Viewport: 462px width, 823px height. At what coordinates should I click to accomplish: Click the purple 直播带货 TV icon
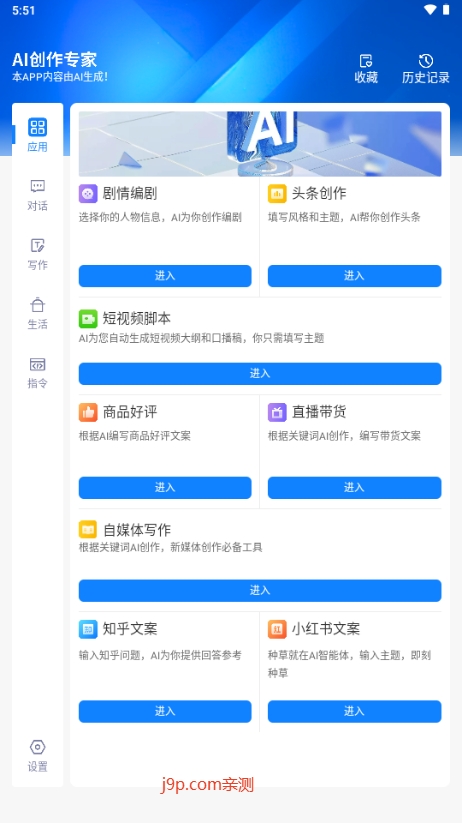[x=277, y=412]
